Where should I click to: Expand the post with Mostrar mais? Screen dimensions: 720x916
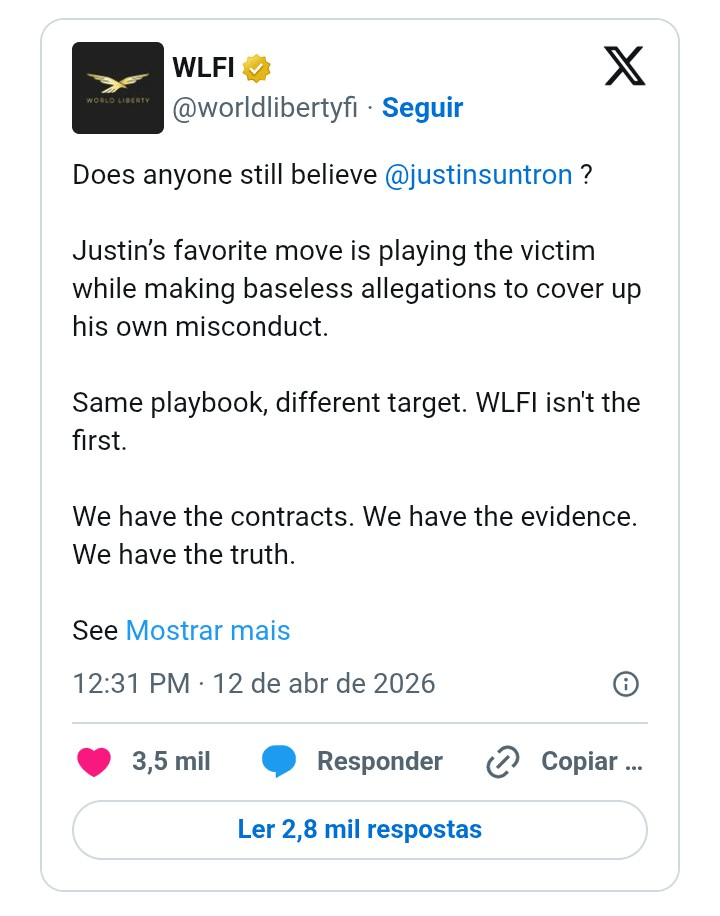208,630
